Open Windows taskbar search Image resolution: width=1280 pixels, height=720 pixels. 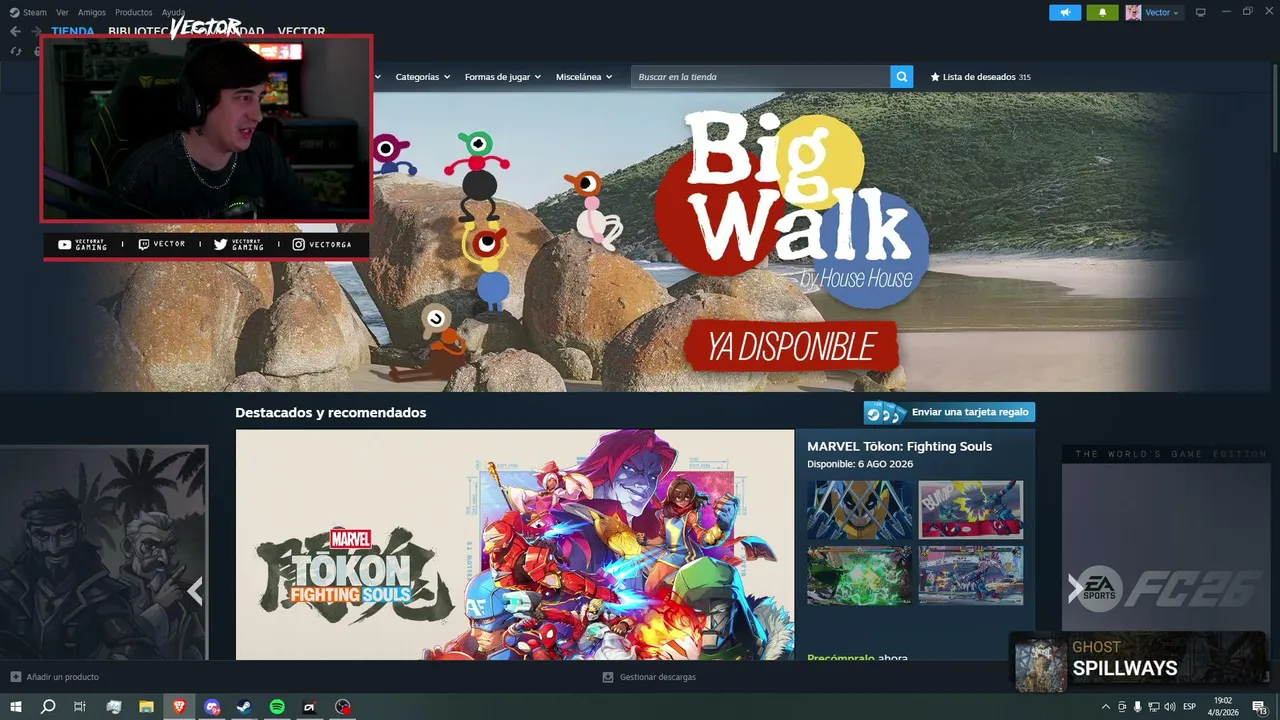point(47,707)
